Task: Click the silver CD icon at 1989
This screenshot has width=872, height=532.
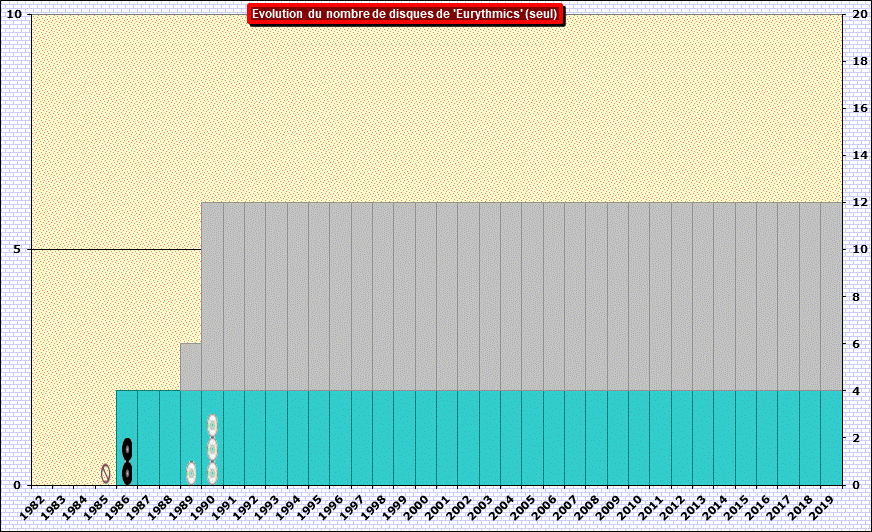Action: [191, 473]
